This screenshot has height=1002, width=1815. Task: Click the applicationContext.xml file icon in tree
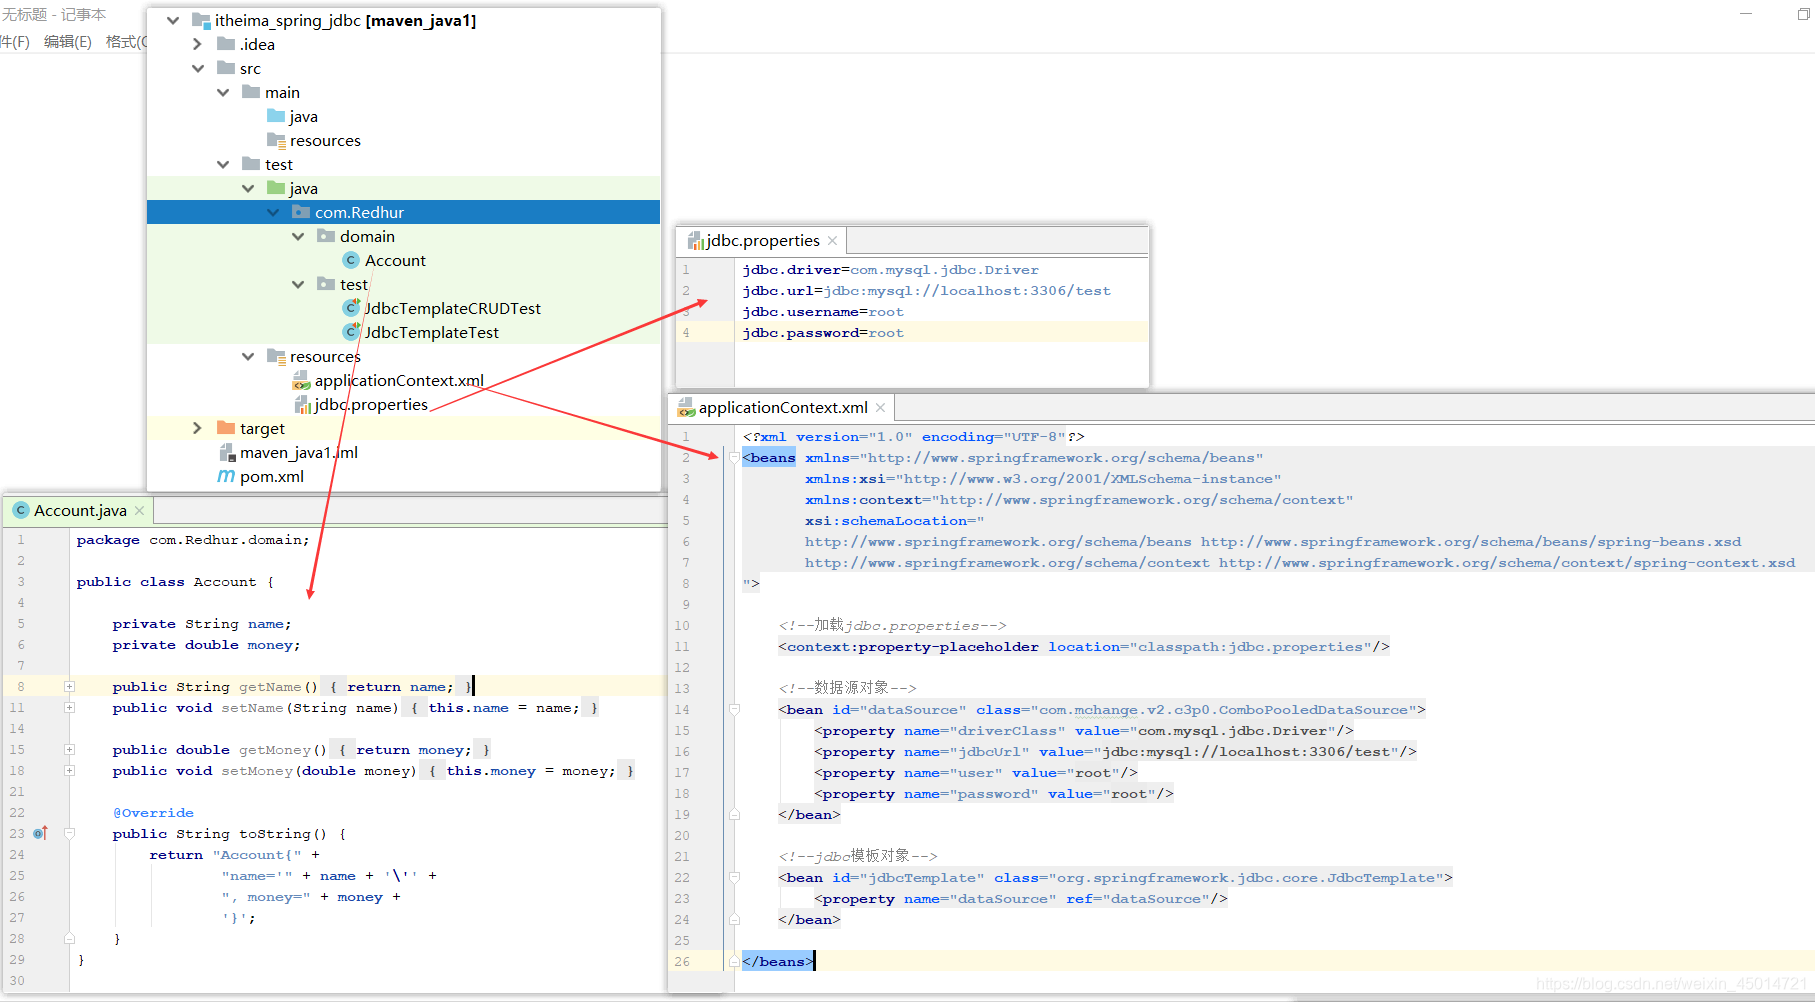(x=301, y=380)
